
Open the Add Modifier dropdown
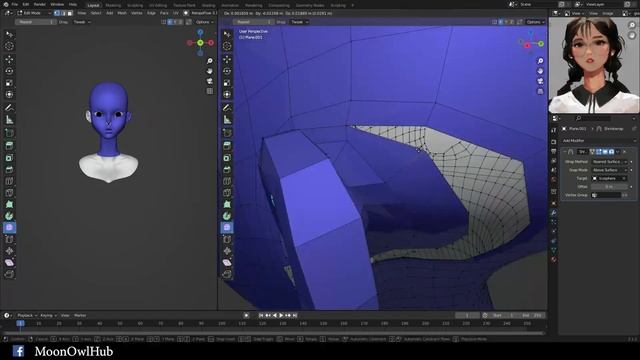tap(598, 140)
